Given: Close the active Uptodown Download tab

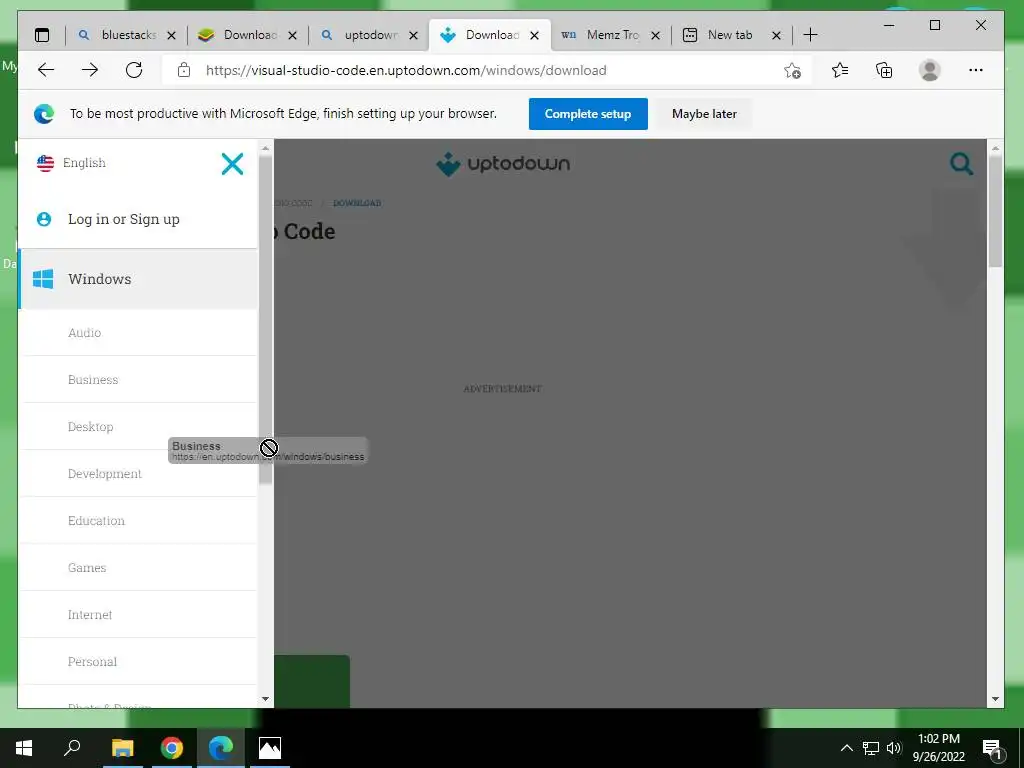Looking at the screenshot, I should coord(534,36).
